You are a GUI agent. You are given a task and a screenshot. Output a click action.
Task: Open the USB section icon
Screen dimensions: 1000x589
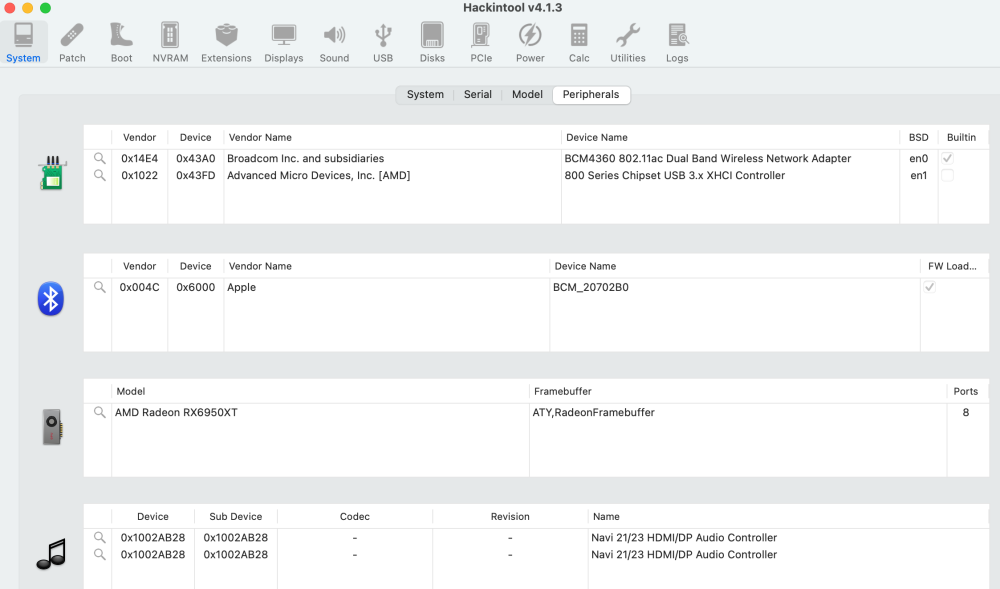(383, 43)
